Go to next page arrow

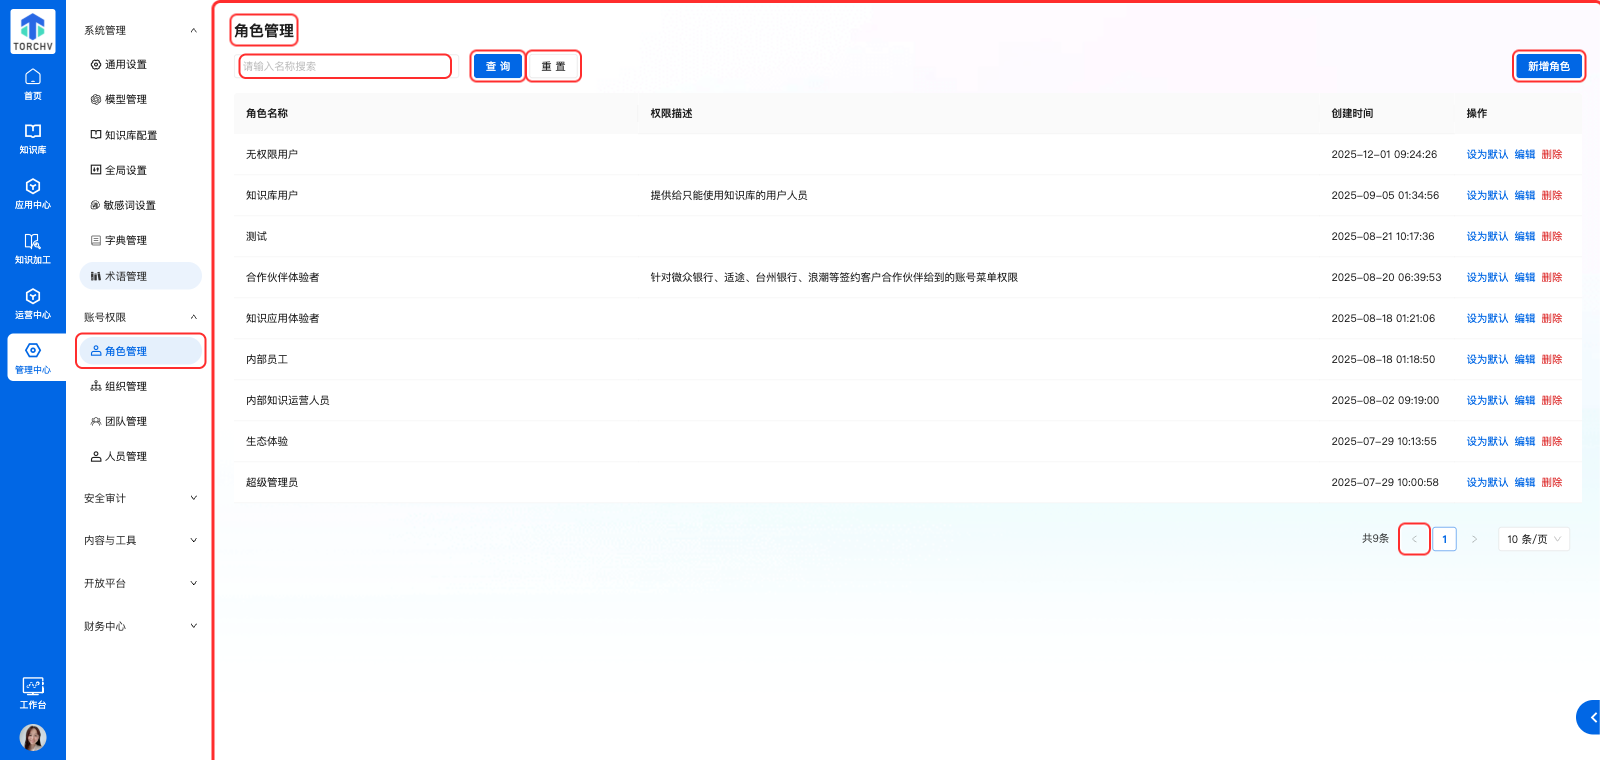(x=1474, y=539)
